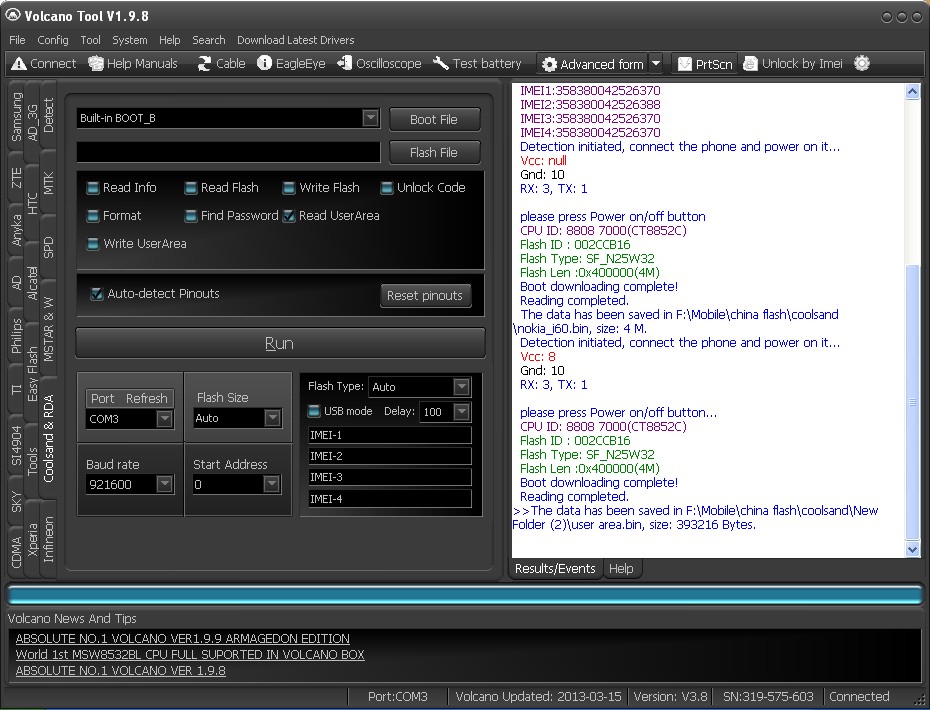Click the cyan progress bar
The image size is (930, 710).
pyautogui.click(x=464, y=596)
